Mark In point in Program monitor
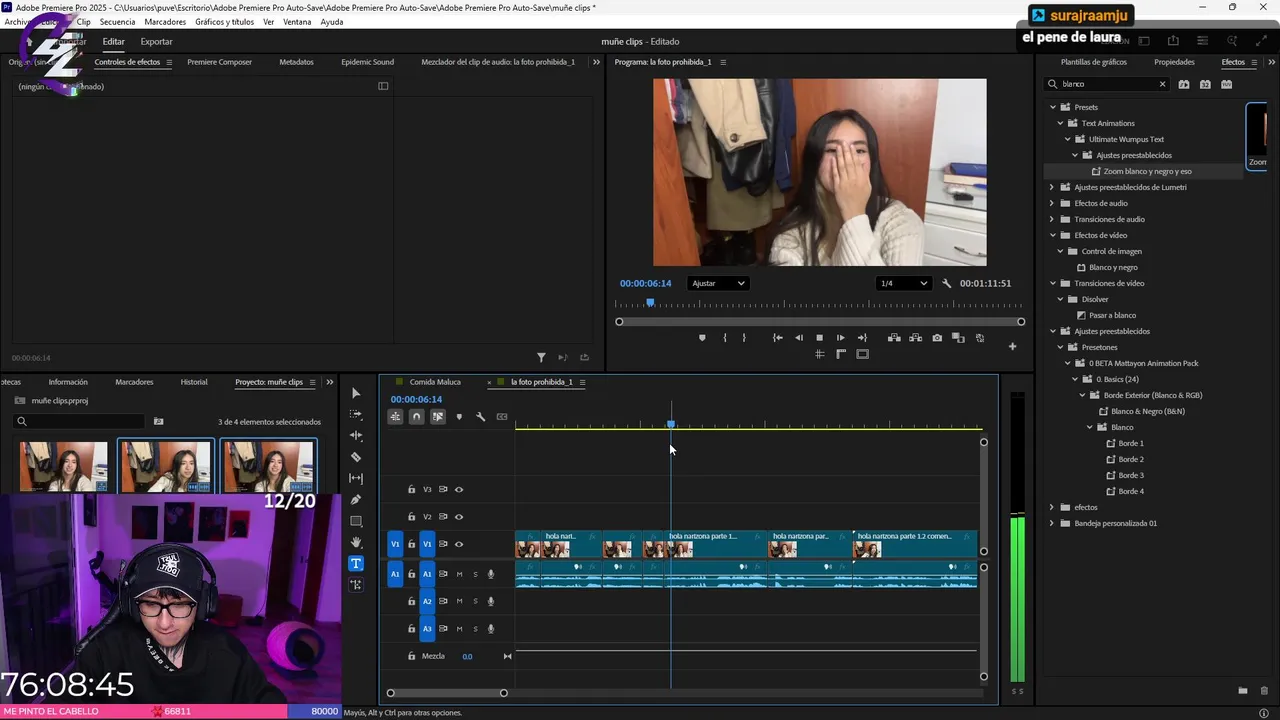 [725, 338]
